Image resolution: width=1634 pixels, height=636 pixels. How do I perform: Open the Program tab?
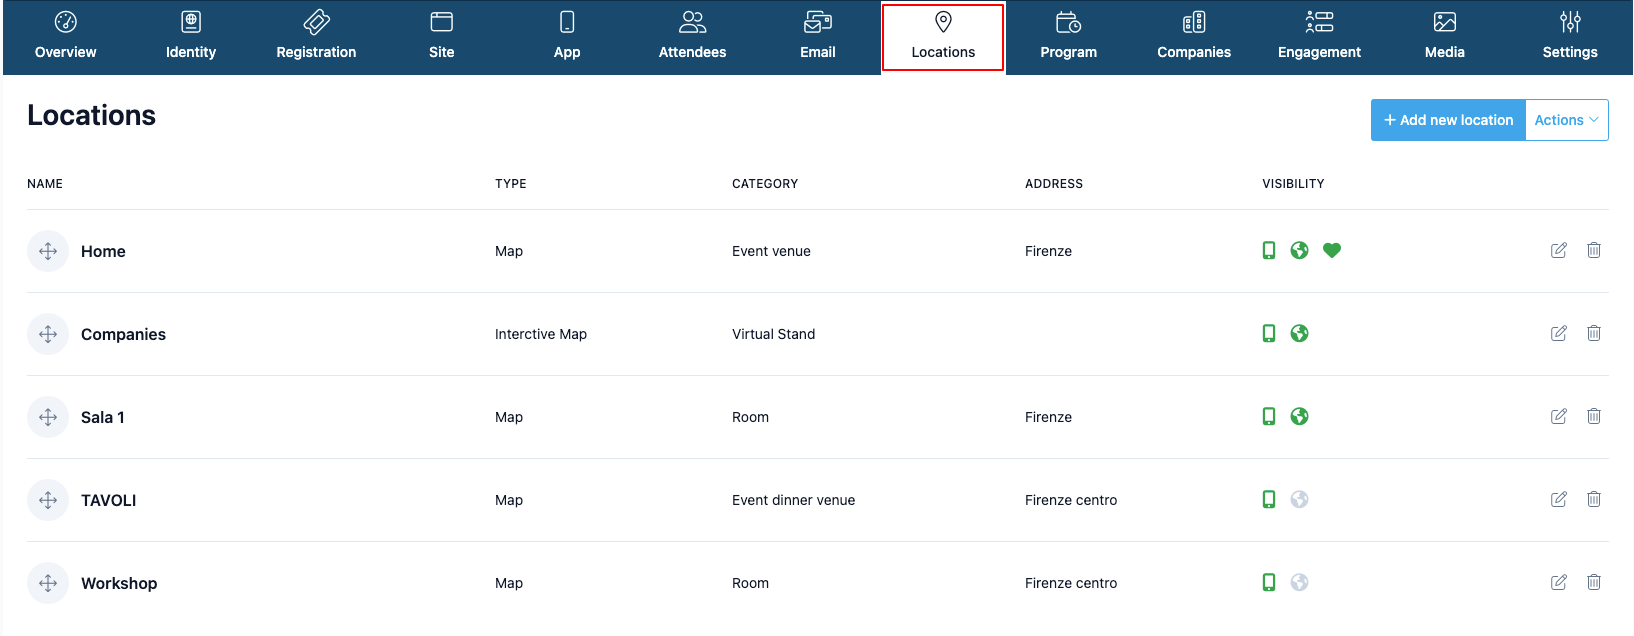pos(1069,37)
